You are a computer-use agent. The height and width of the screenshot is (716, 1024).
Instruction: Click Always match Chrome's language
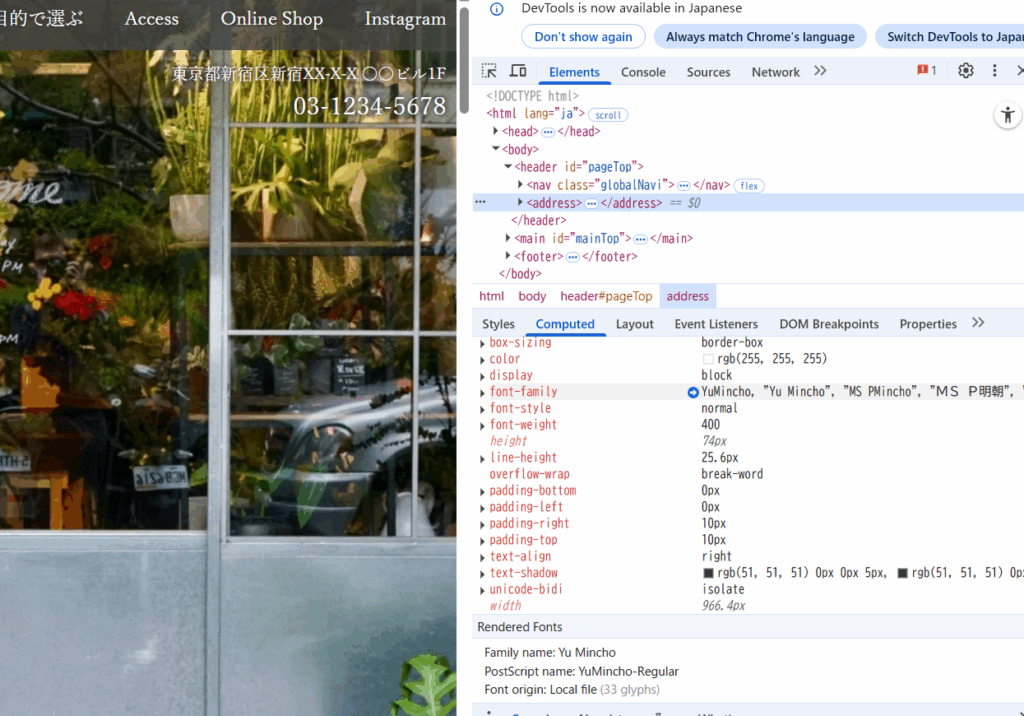point(760,37)
